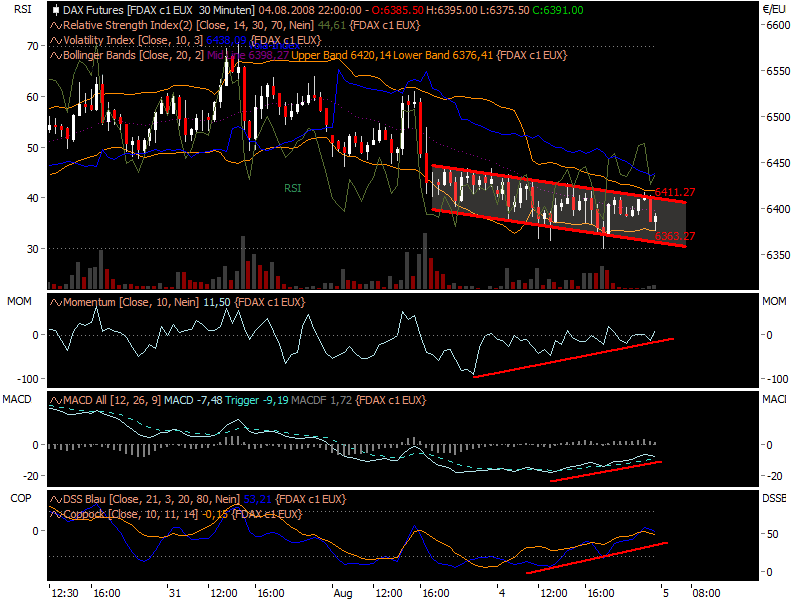
Task: Click the 6350 price axis label
Action: [778, 255]
